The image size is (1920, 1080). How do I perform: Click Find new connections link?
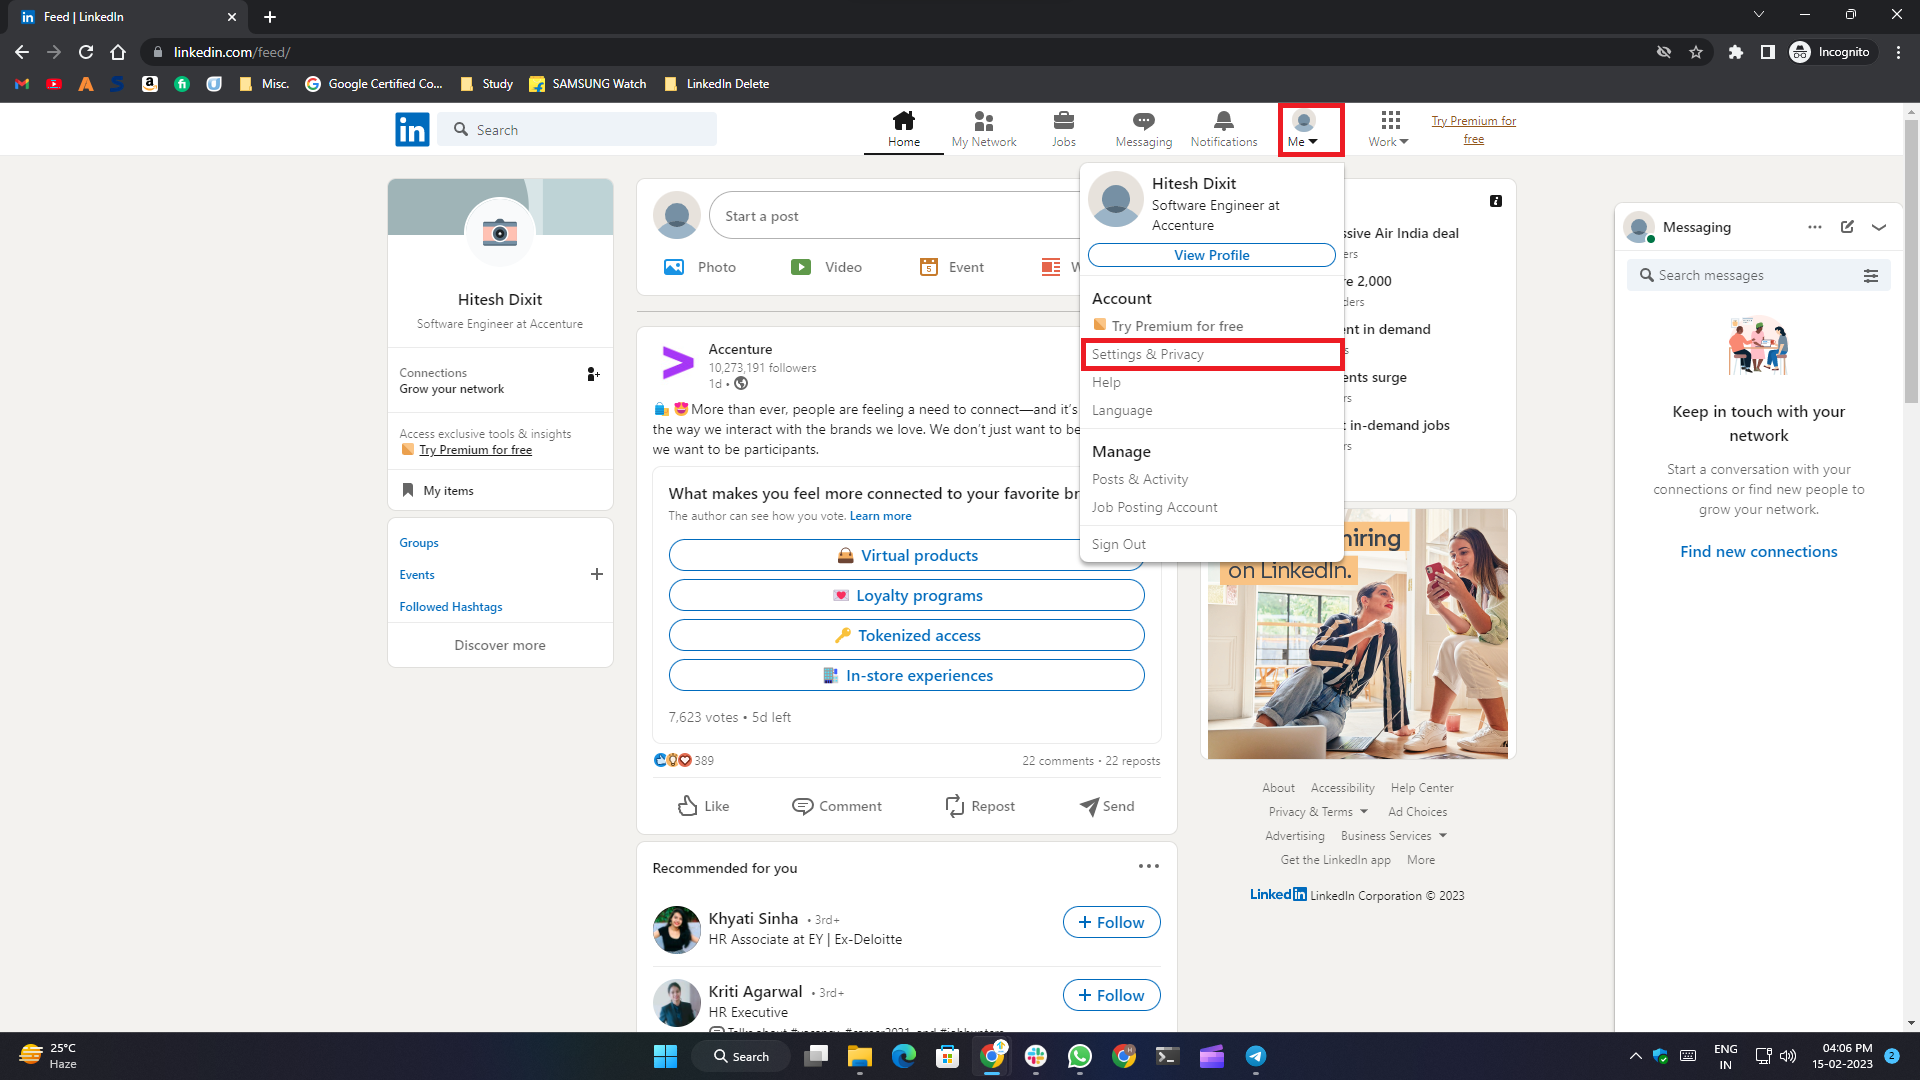[x=1758, y=551]
